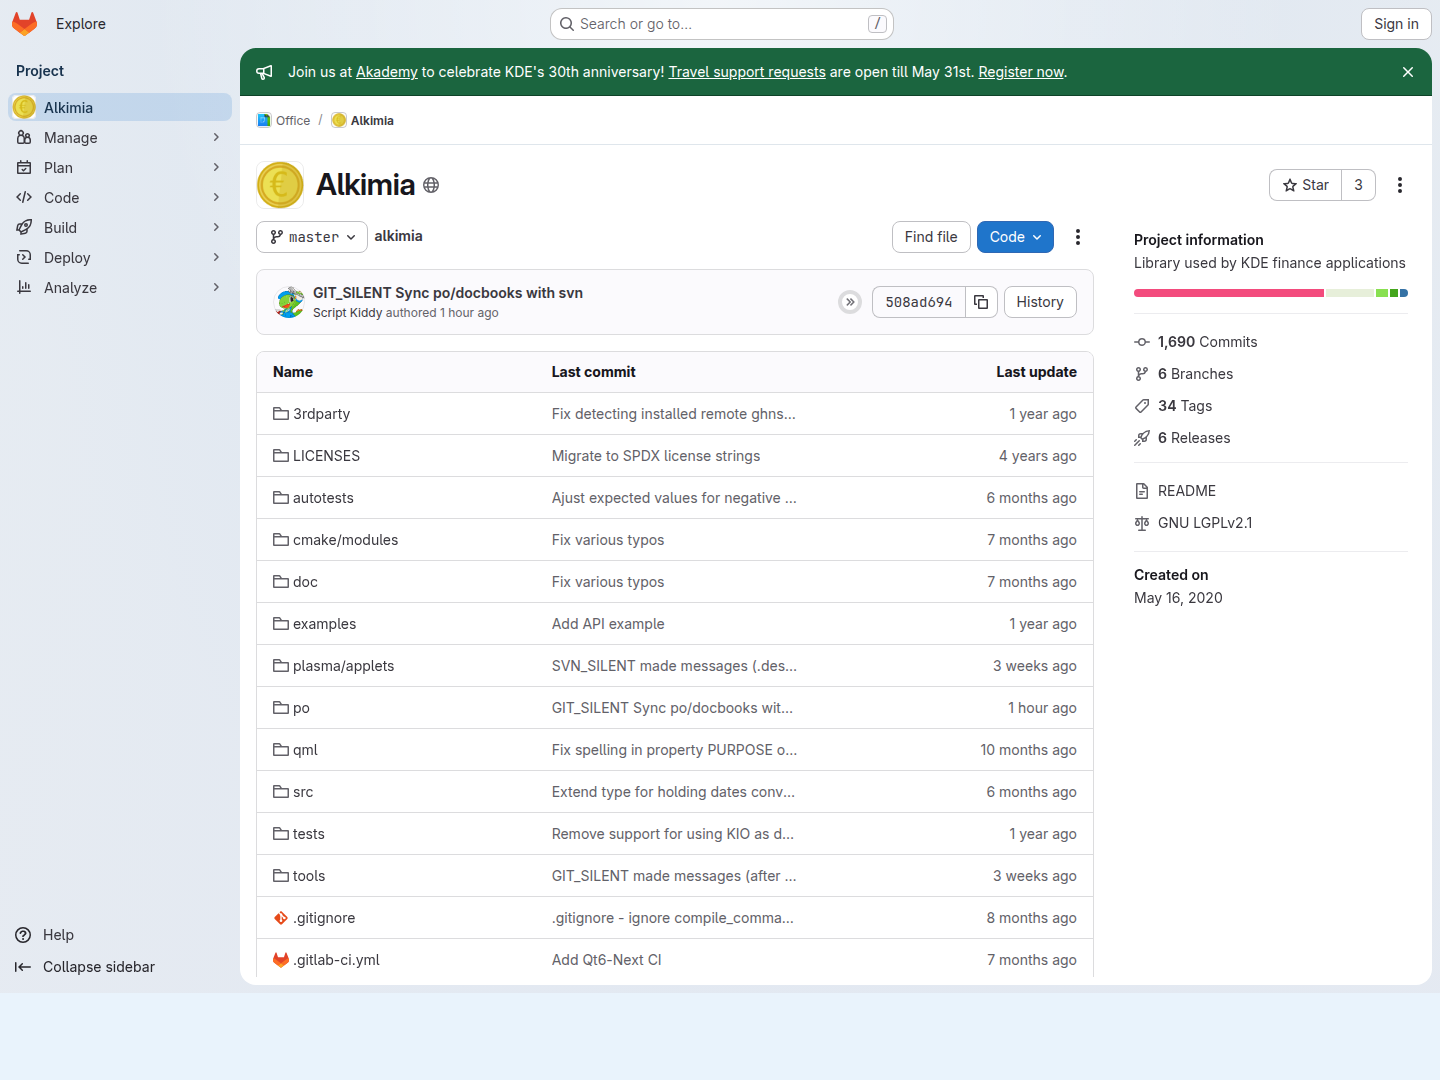Screen dimensions: 1440x1080
Task: Open the Deploy sidebar section
Action: pyautogui.click(x=120, y=257)
